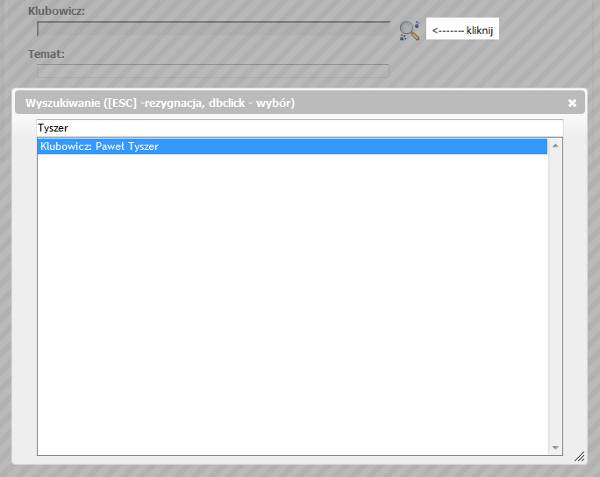Focus the Temat input field
Screen dimensions: 600x477
coord(213,70)
